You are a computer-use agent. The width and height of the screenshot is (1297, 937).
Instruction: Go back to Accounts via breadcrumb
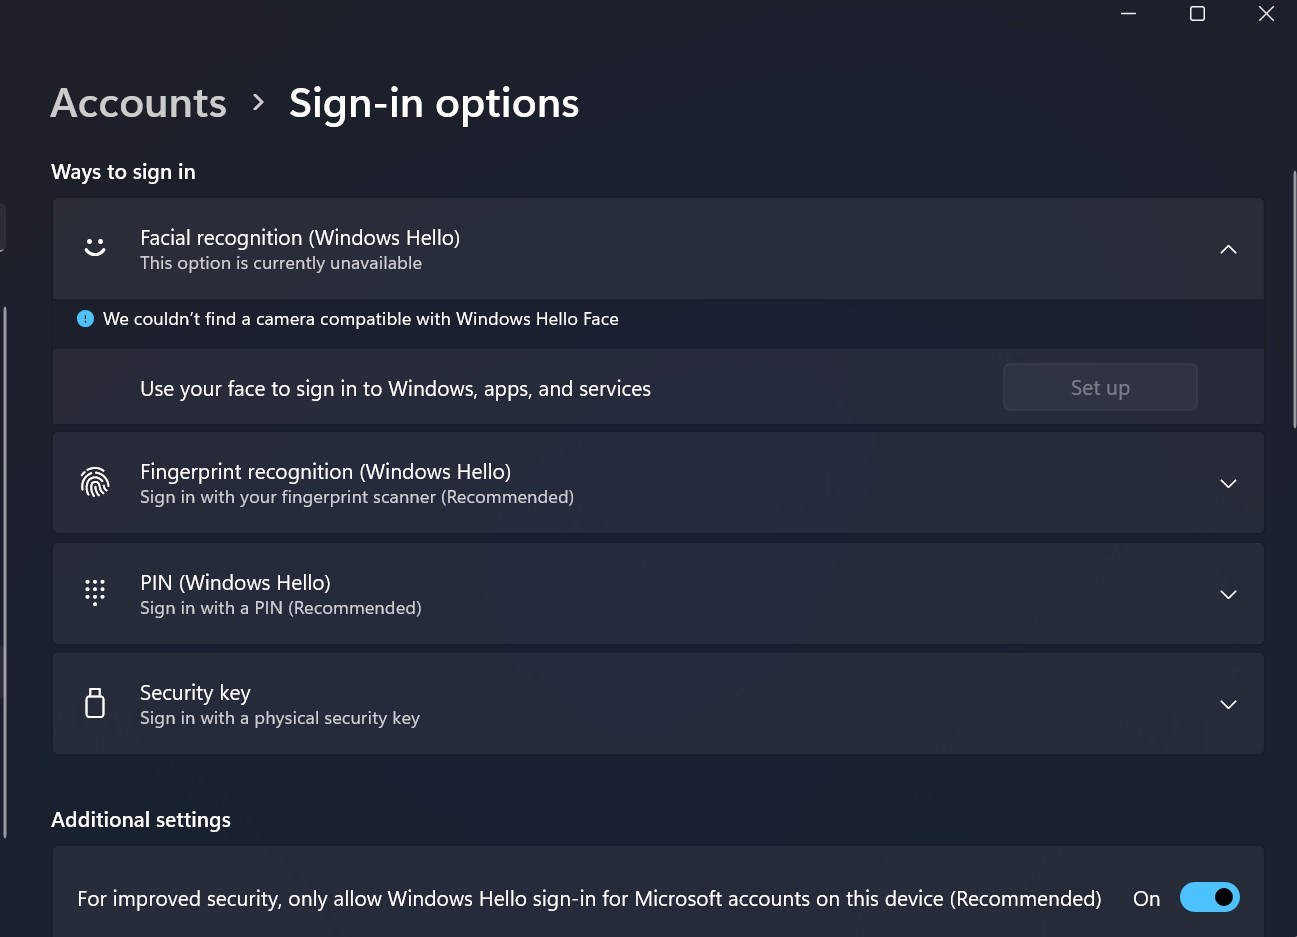pos(139,103)
